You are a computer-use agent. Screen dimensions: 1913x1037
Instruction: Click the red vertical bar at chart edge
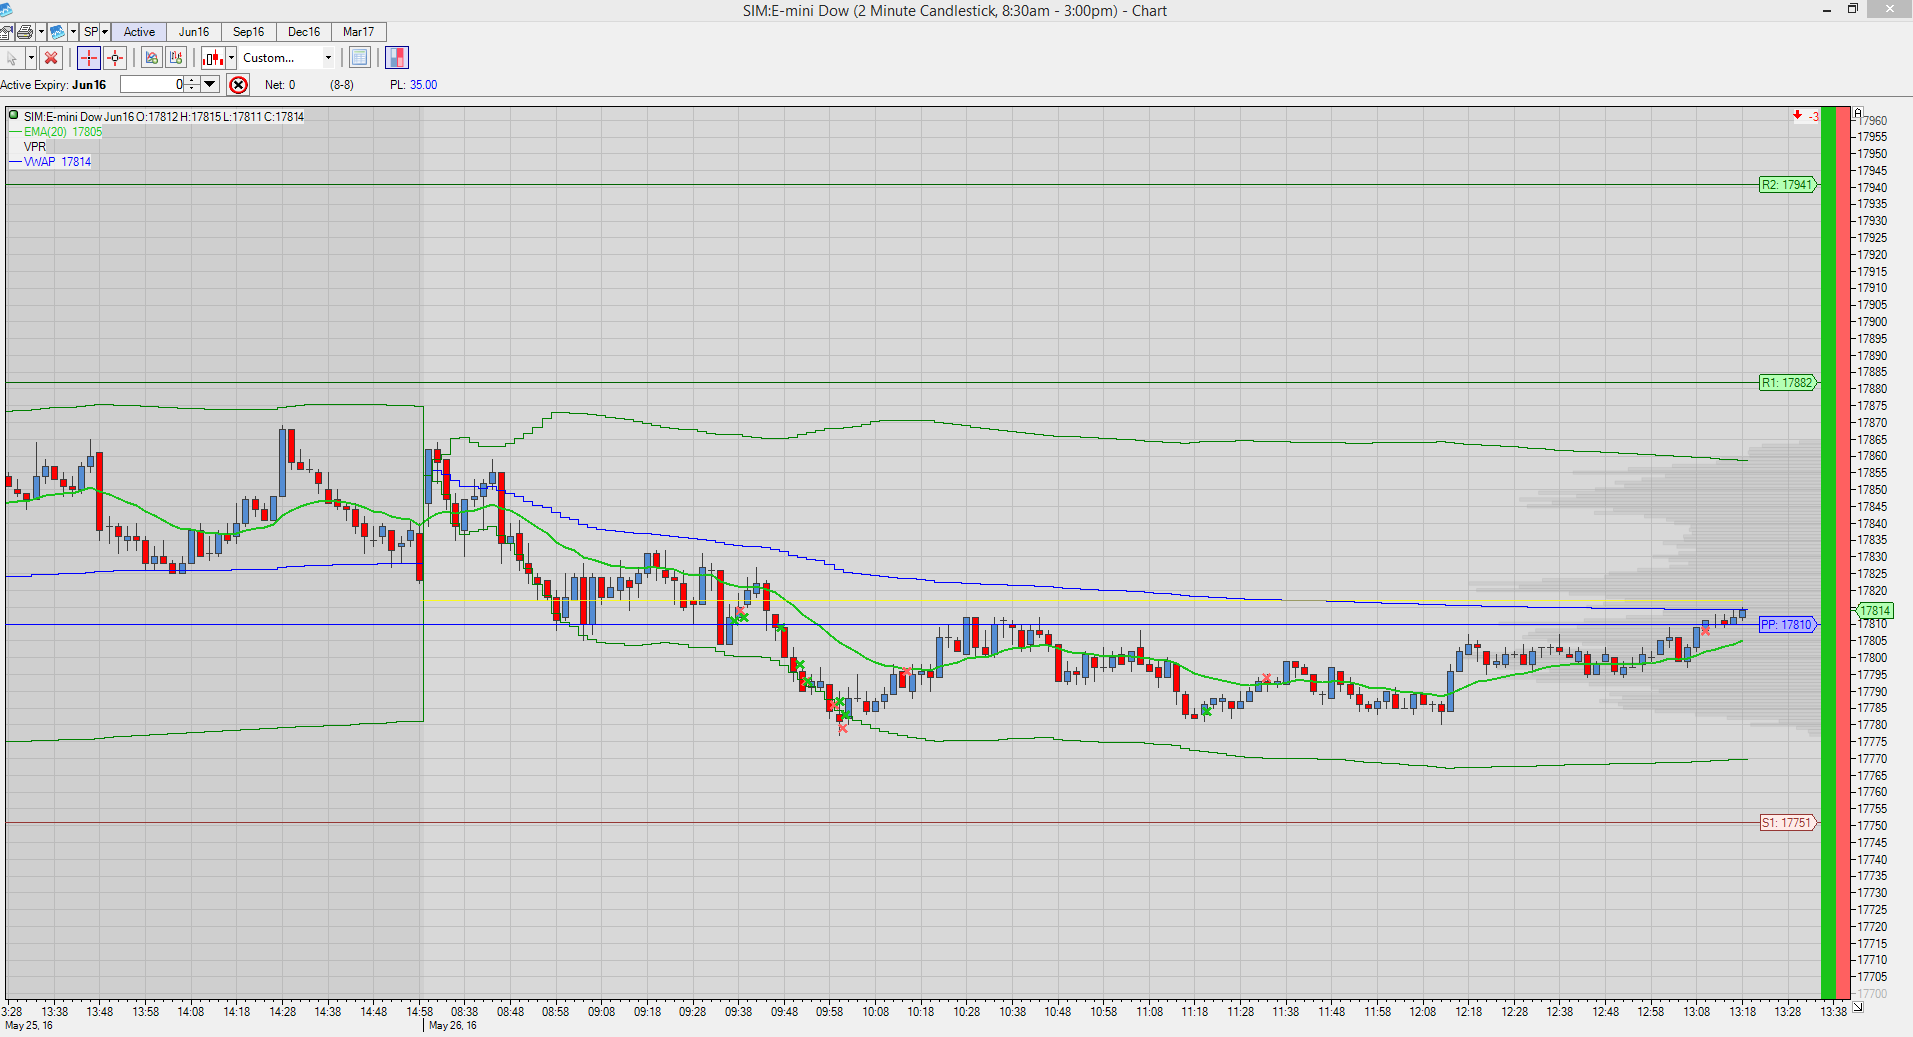tap(1843, 553)
